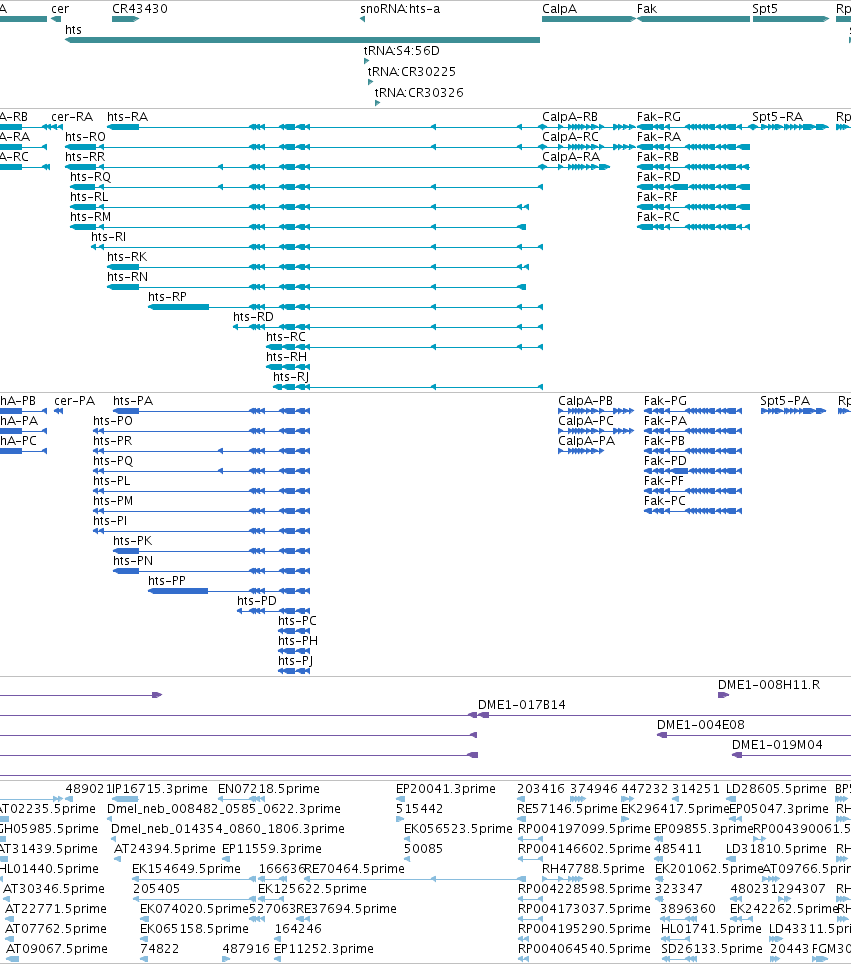Click the CalpA-RB transcript label
Image resolution: width=851 pixels, height=964 pixels.
coord(570,117)
